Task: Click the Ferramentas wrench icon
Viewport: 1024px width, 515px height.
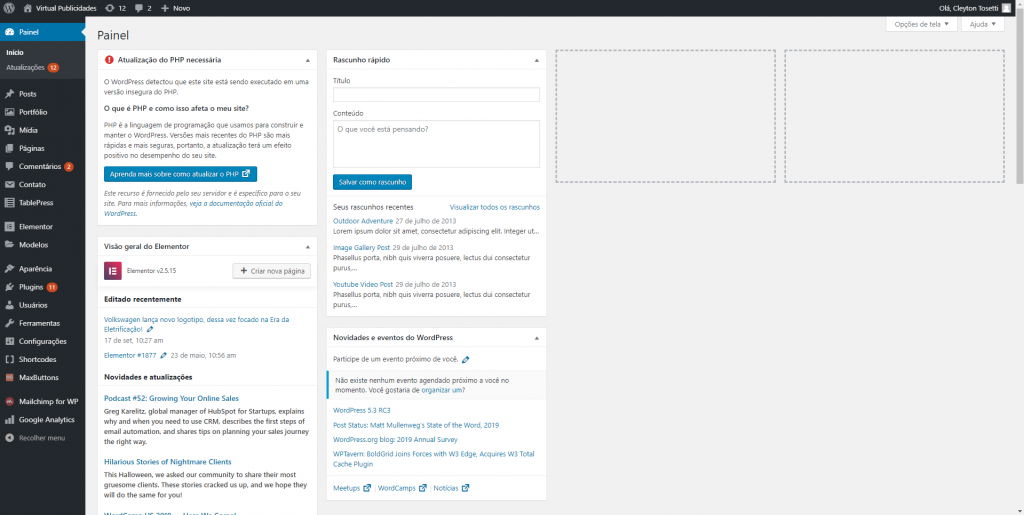Action: (9, 323)
